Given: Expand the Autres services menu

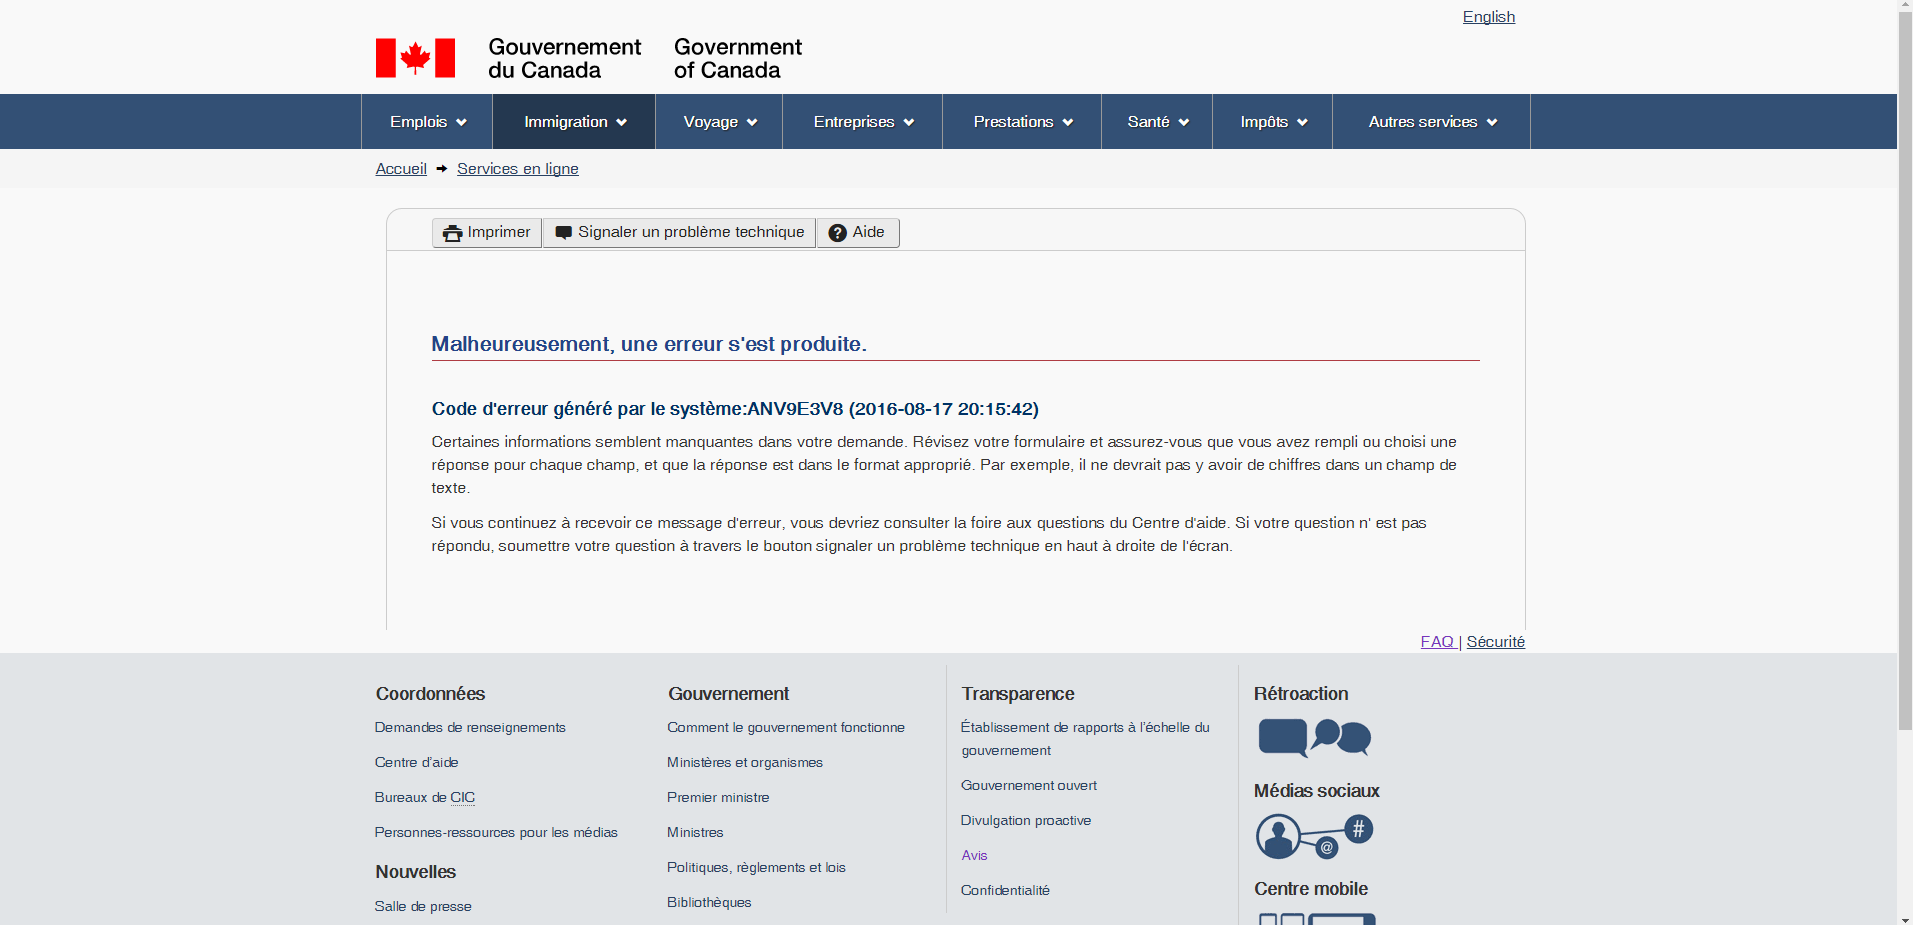Looking at the screenshot, I should click(x=1431, y=122).
